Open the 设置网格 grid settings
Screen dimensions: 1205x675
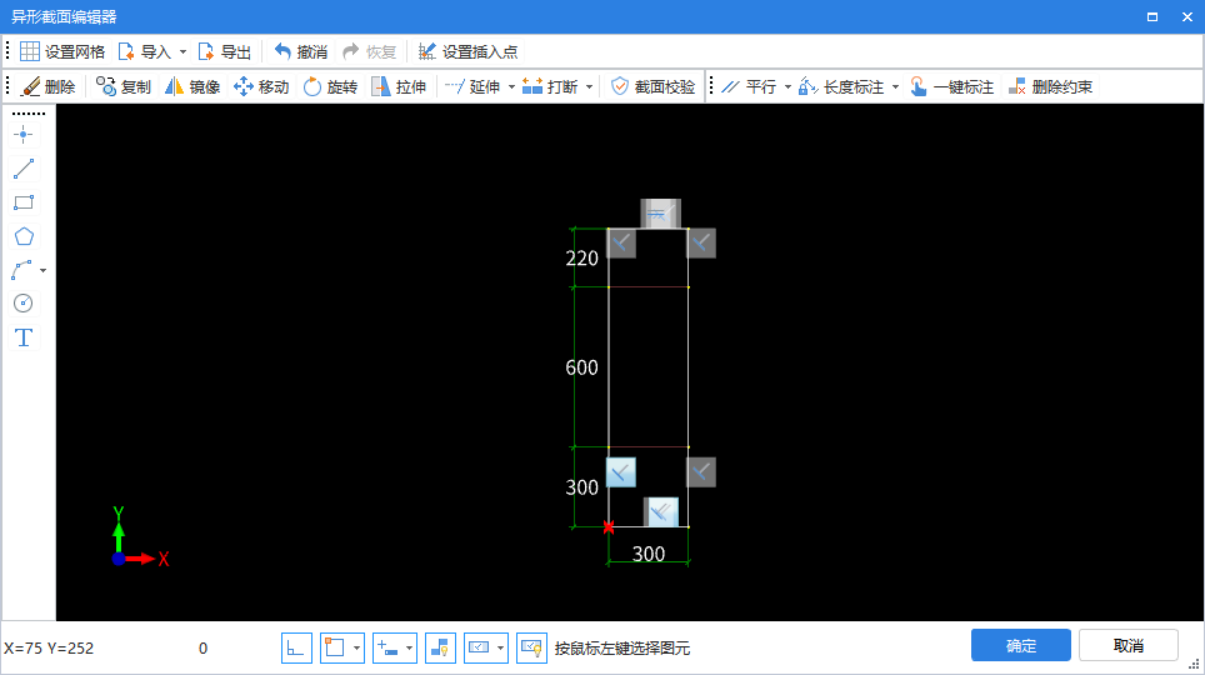tap(62, 52)
